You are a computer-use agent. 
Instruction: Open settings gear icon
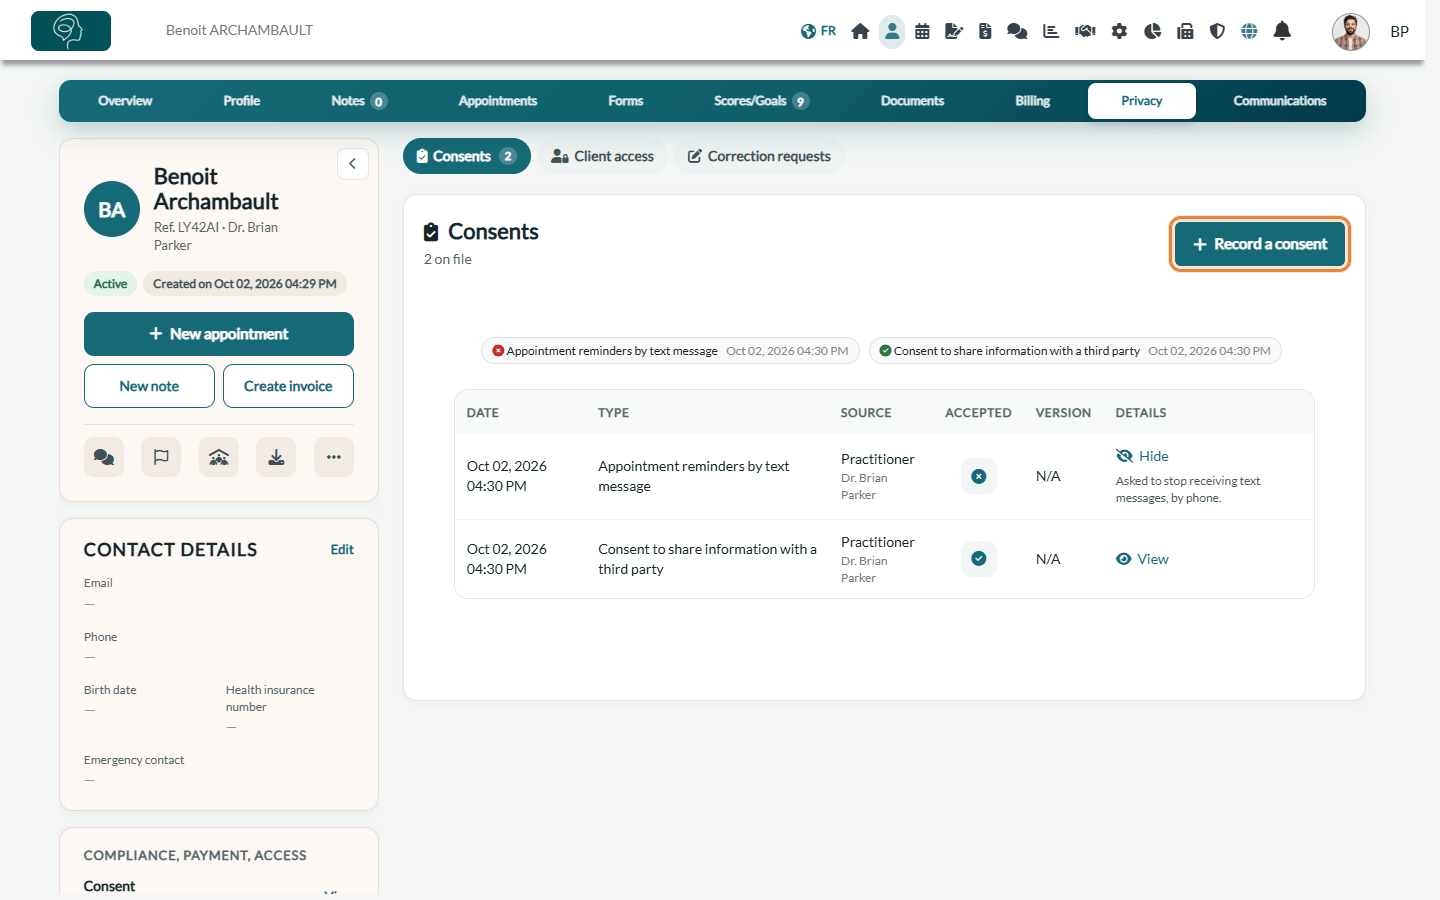(x=1119, y=31)
